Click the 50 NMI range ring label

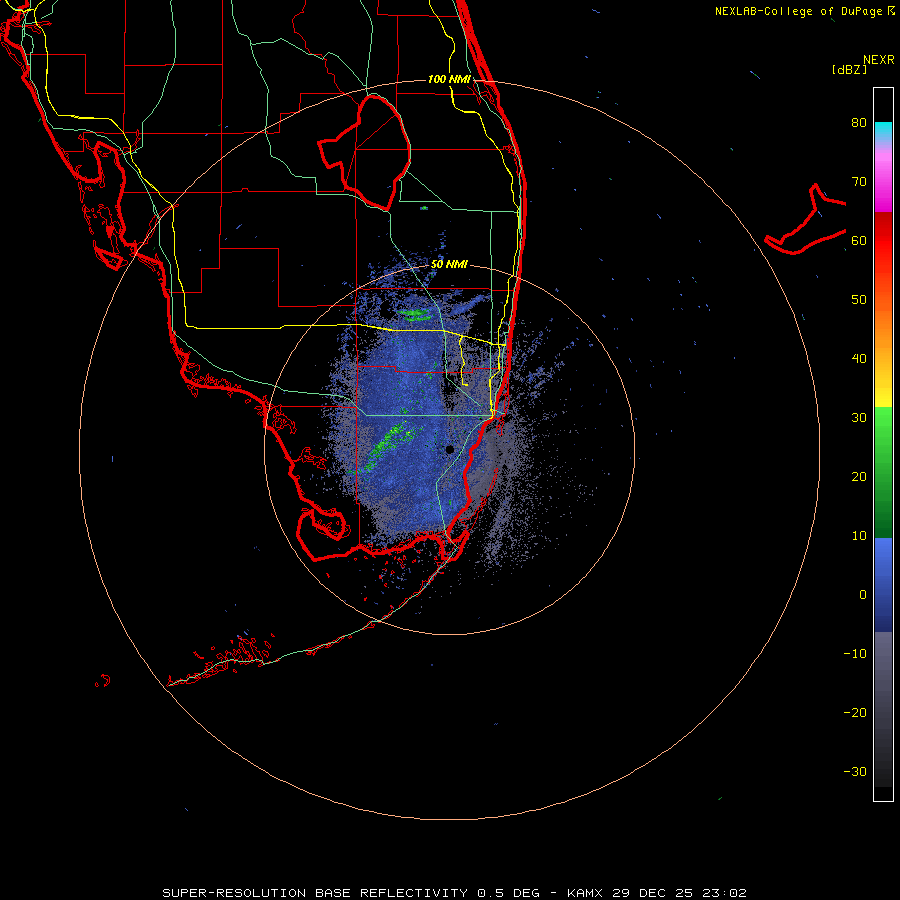pyautogui.click(x=449, y=265)
